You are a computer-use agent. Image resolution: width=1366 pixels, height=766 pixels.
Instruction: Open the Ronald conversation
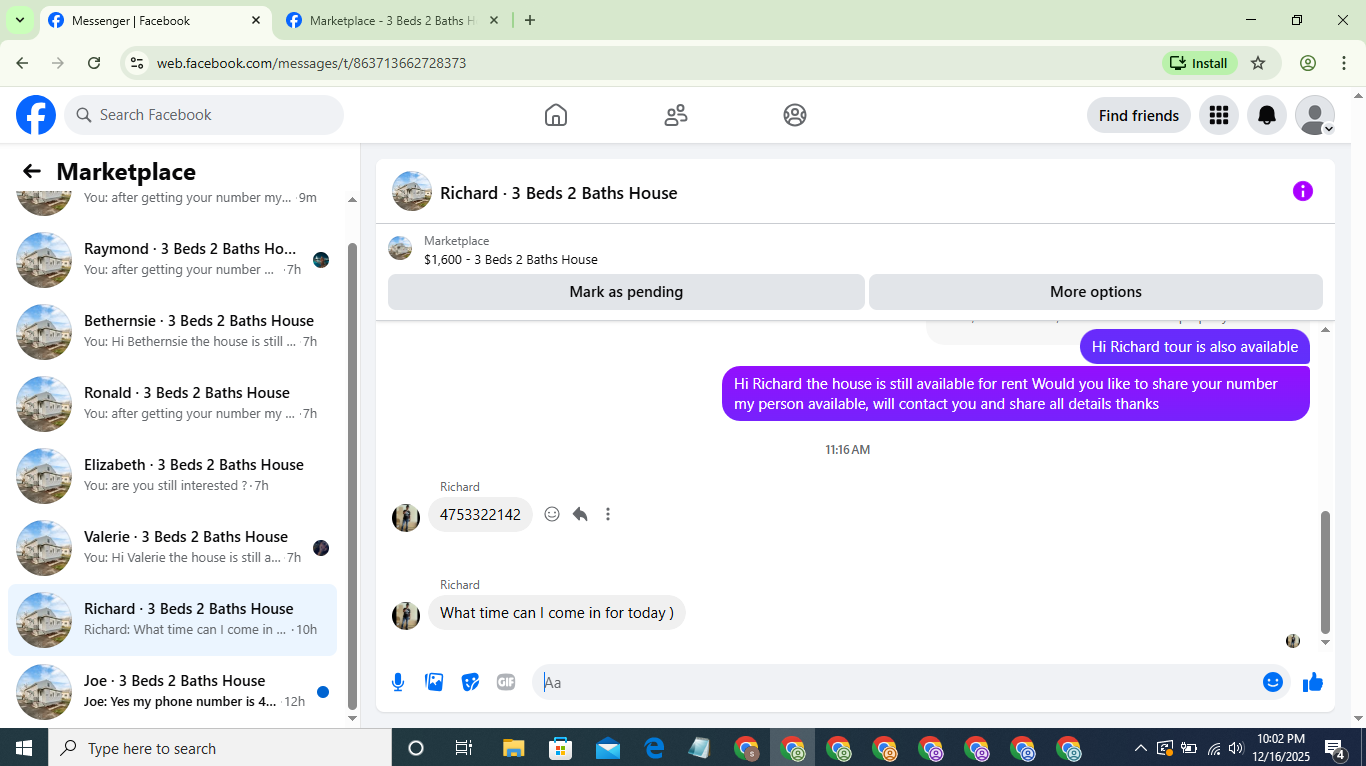[x=172, y=404]
